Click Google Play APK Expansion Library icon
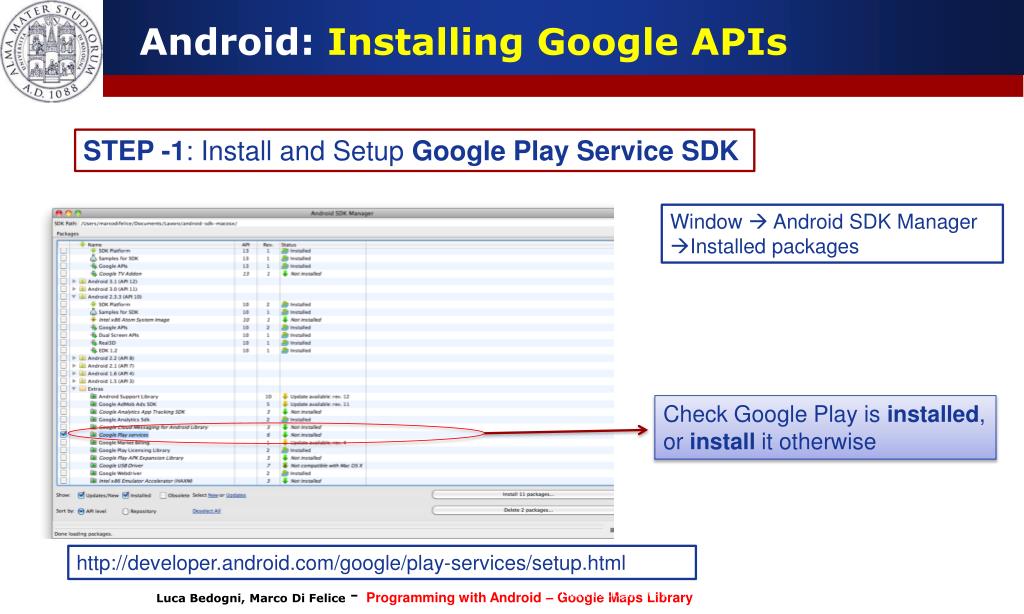The height and width of the screenshot is (614, 1024). [x=93, y=458]
